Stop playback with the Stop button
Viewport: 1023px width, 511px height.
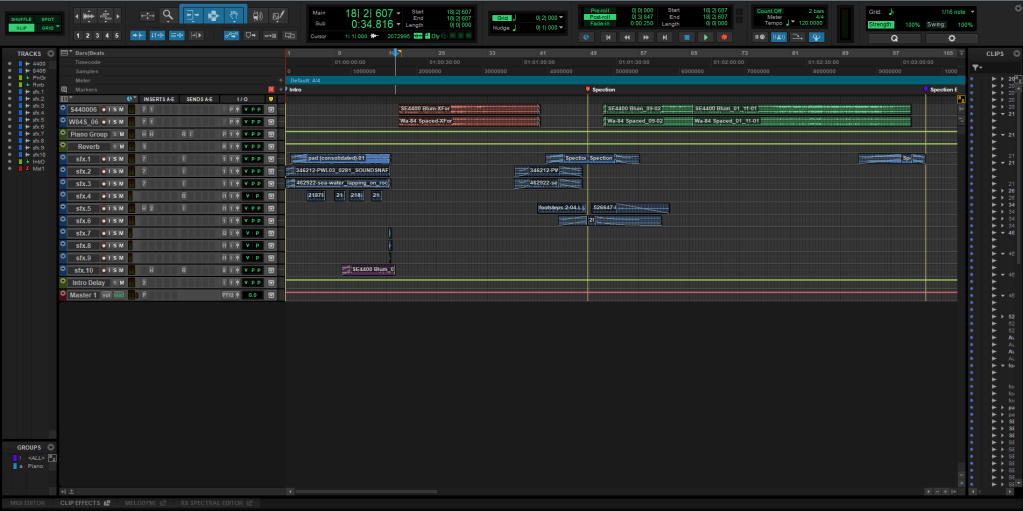click(686, 37)
